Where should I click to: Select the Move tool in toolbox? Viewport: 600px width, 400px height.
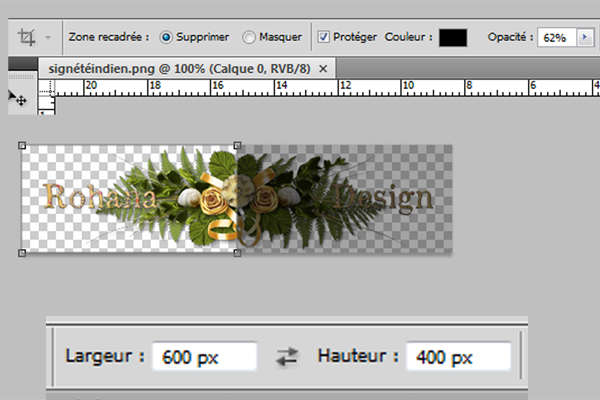tap(18, 98)
